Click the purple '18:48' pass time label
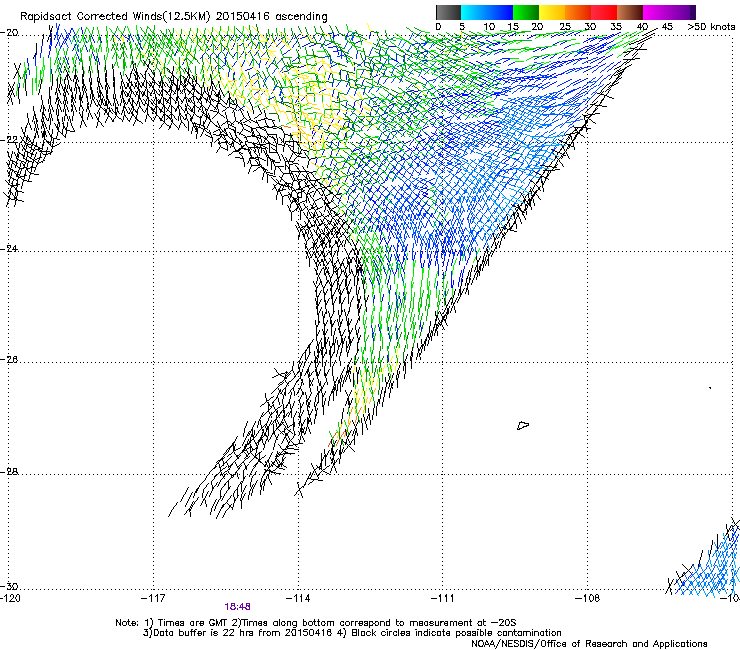Screen dimensions: 740x650 click(237, 607)
